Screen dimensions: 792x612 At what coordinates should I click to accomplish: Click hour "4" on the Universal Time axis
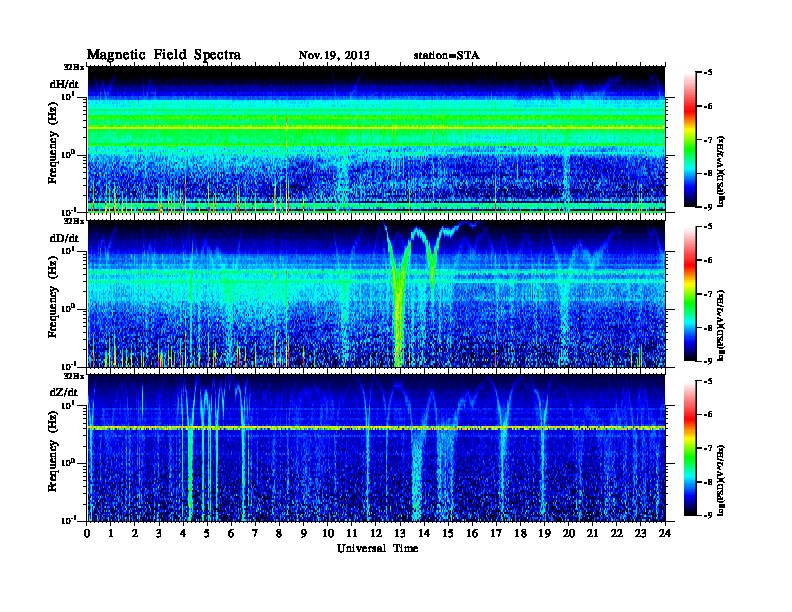click(x=183, y=533)
